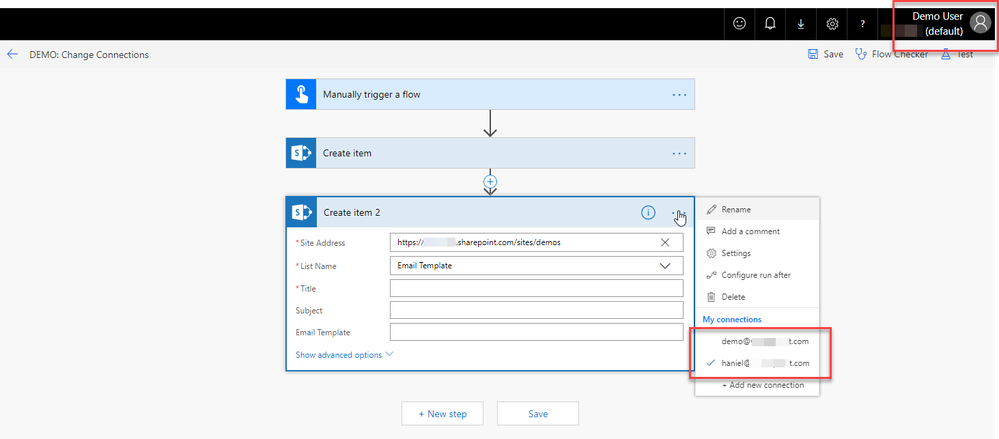This screenshot has height=439, width=999.
Task: Clear the Site Address with the X
Action: [665, 242]
